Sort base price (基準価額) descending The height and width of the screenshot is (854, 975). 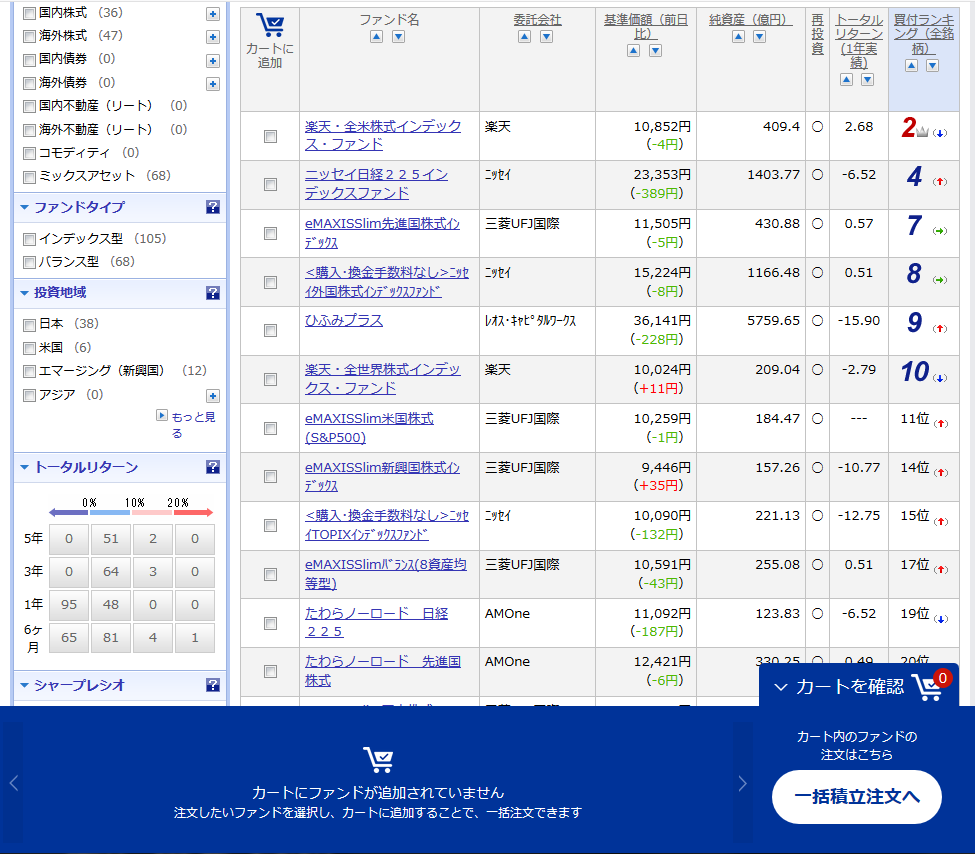click(x=655, y=51)
